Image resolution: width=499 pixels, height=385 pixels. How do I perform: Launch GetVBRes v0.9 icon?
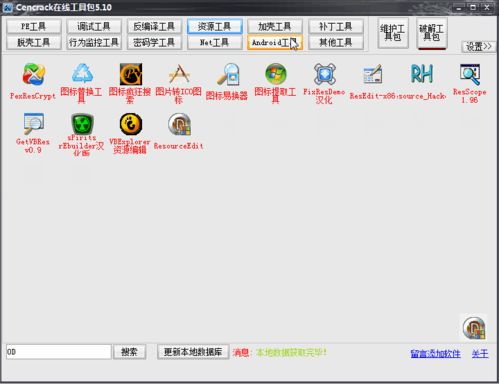point(34,124)
